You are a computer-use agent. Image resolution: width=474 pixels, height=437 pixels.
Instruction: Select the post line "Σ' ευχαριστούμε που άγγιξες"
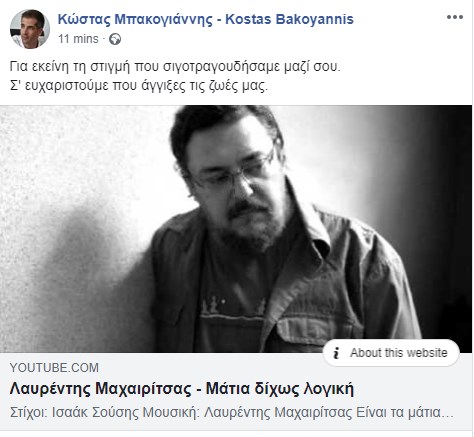coord(139,86)
